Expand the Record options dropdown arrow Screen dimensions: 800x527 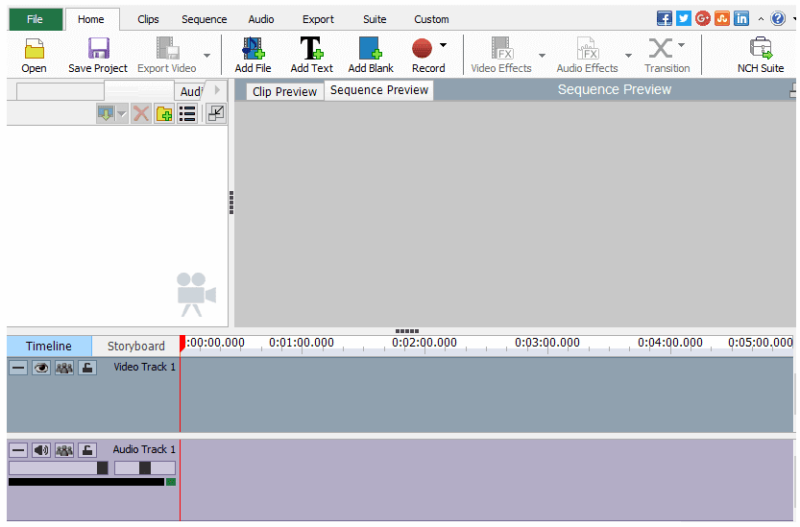click(443, 45)
